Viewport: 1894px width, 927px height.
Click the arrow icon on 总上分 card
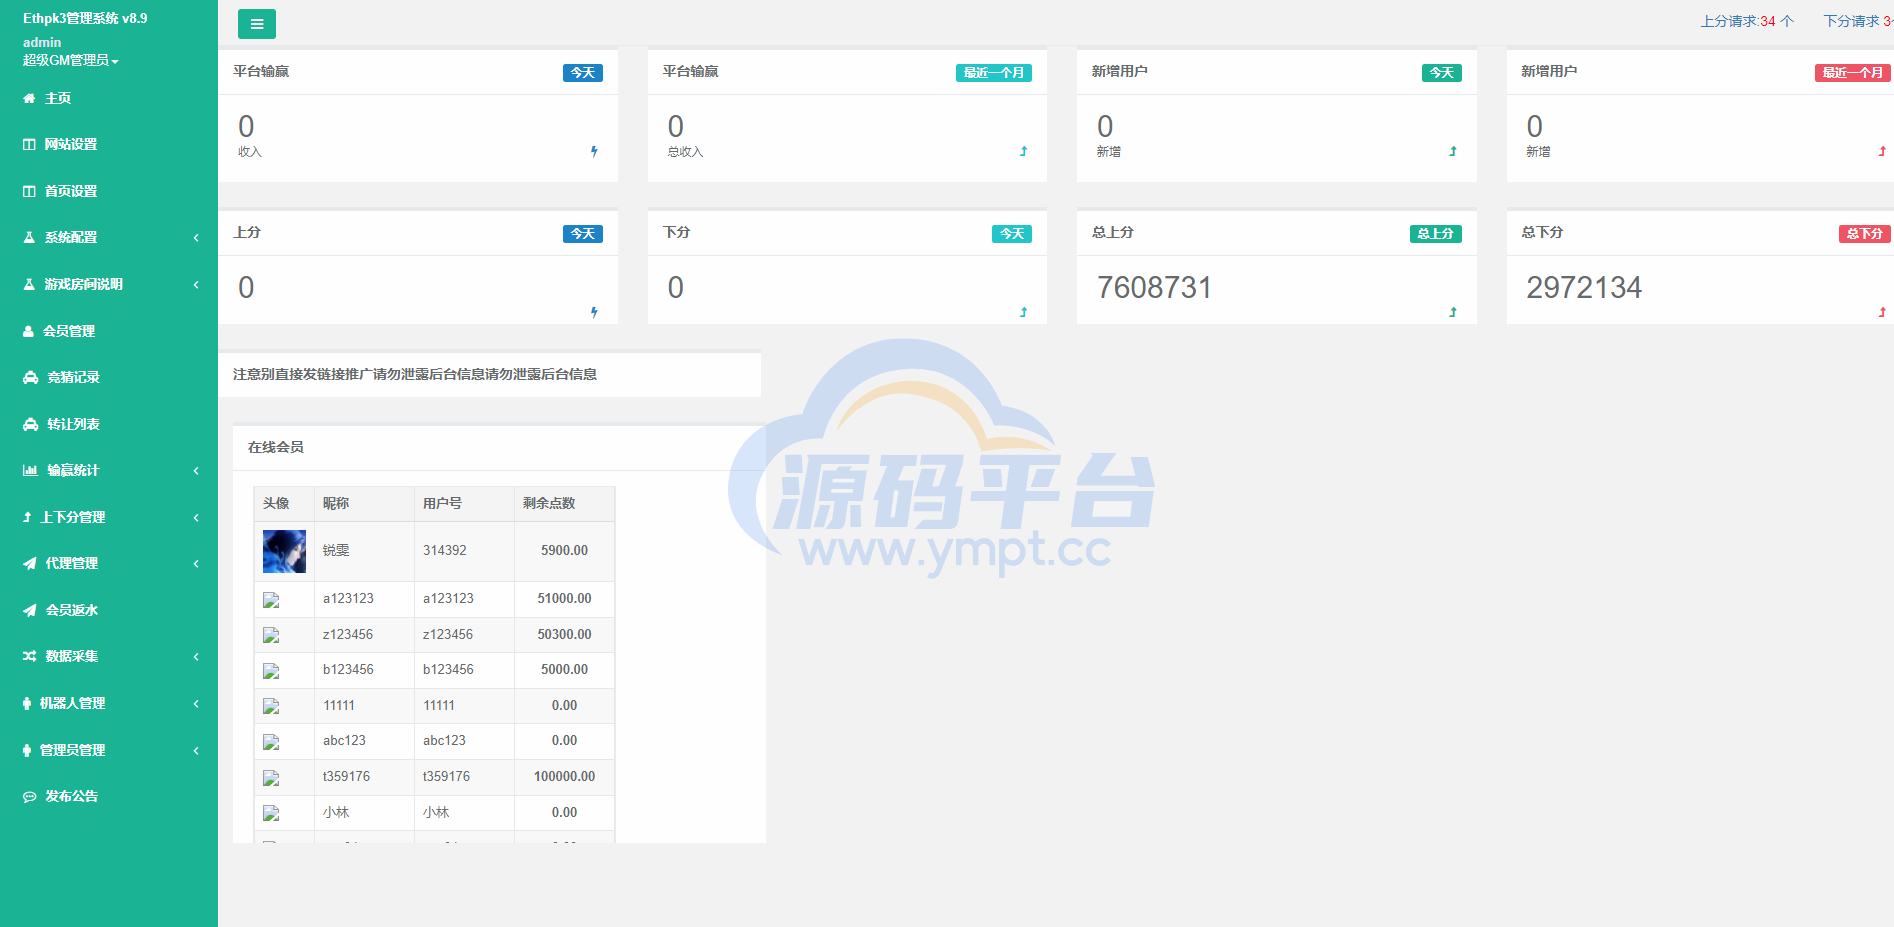(x=1453, y=312)
